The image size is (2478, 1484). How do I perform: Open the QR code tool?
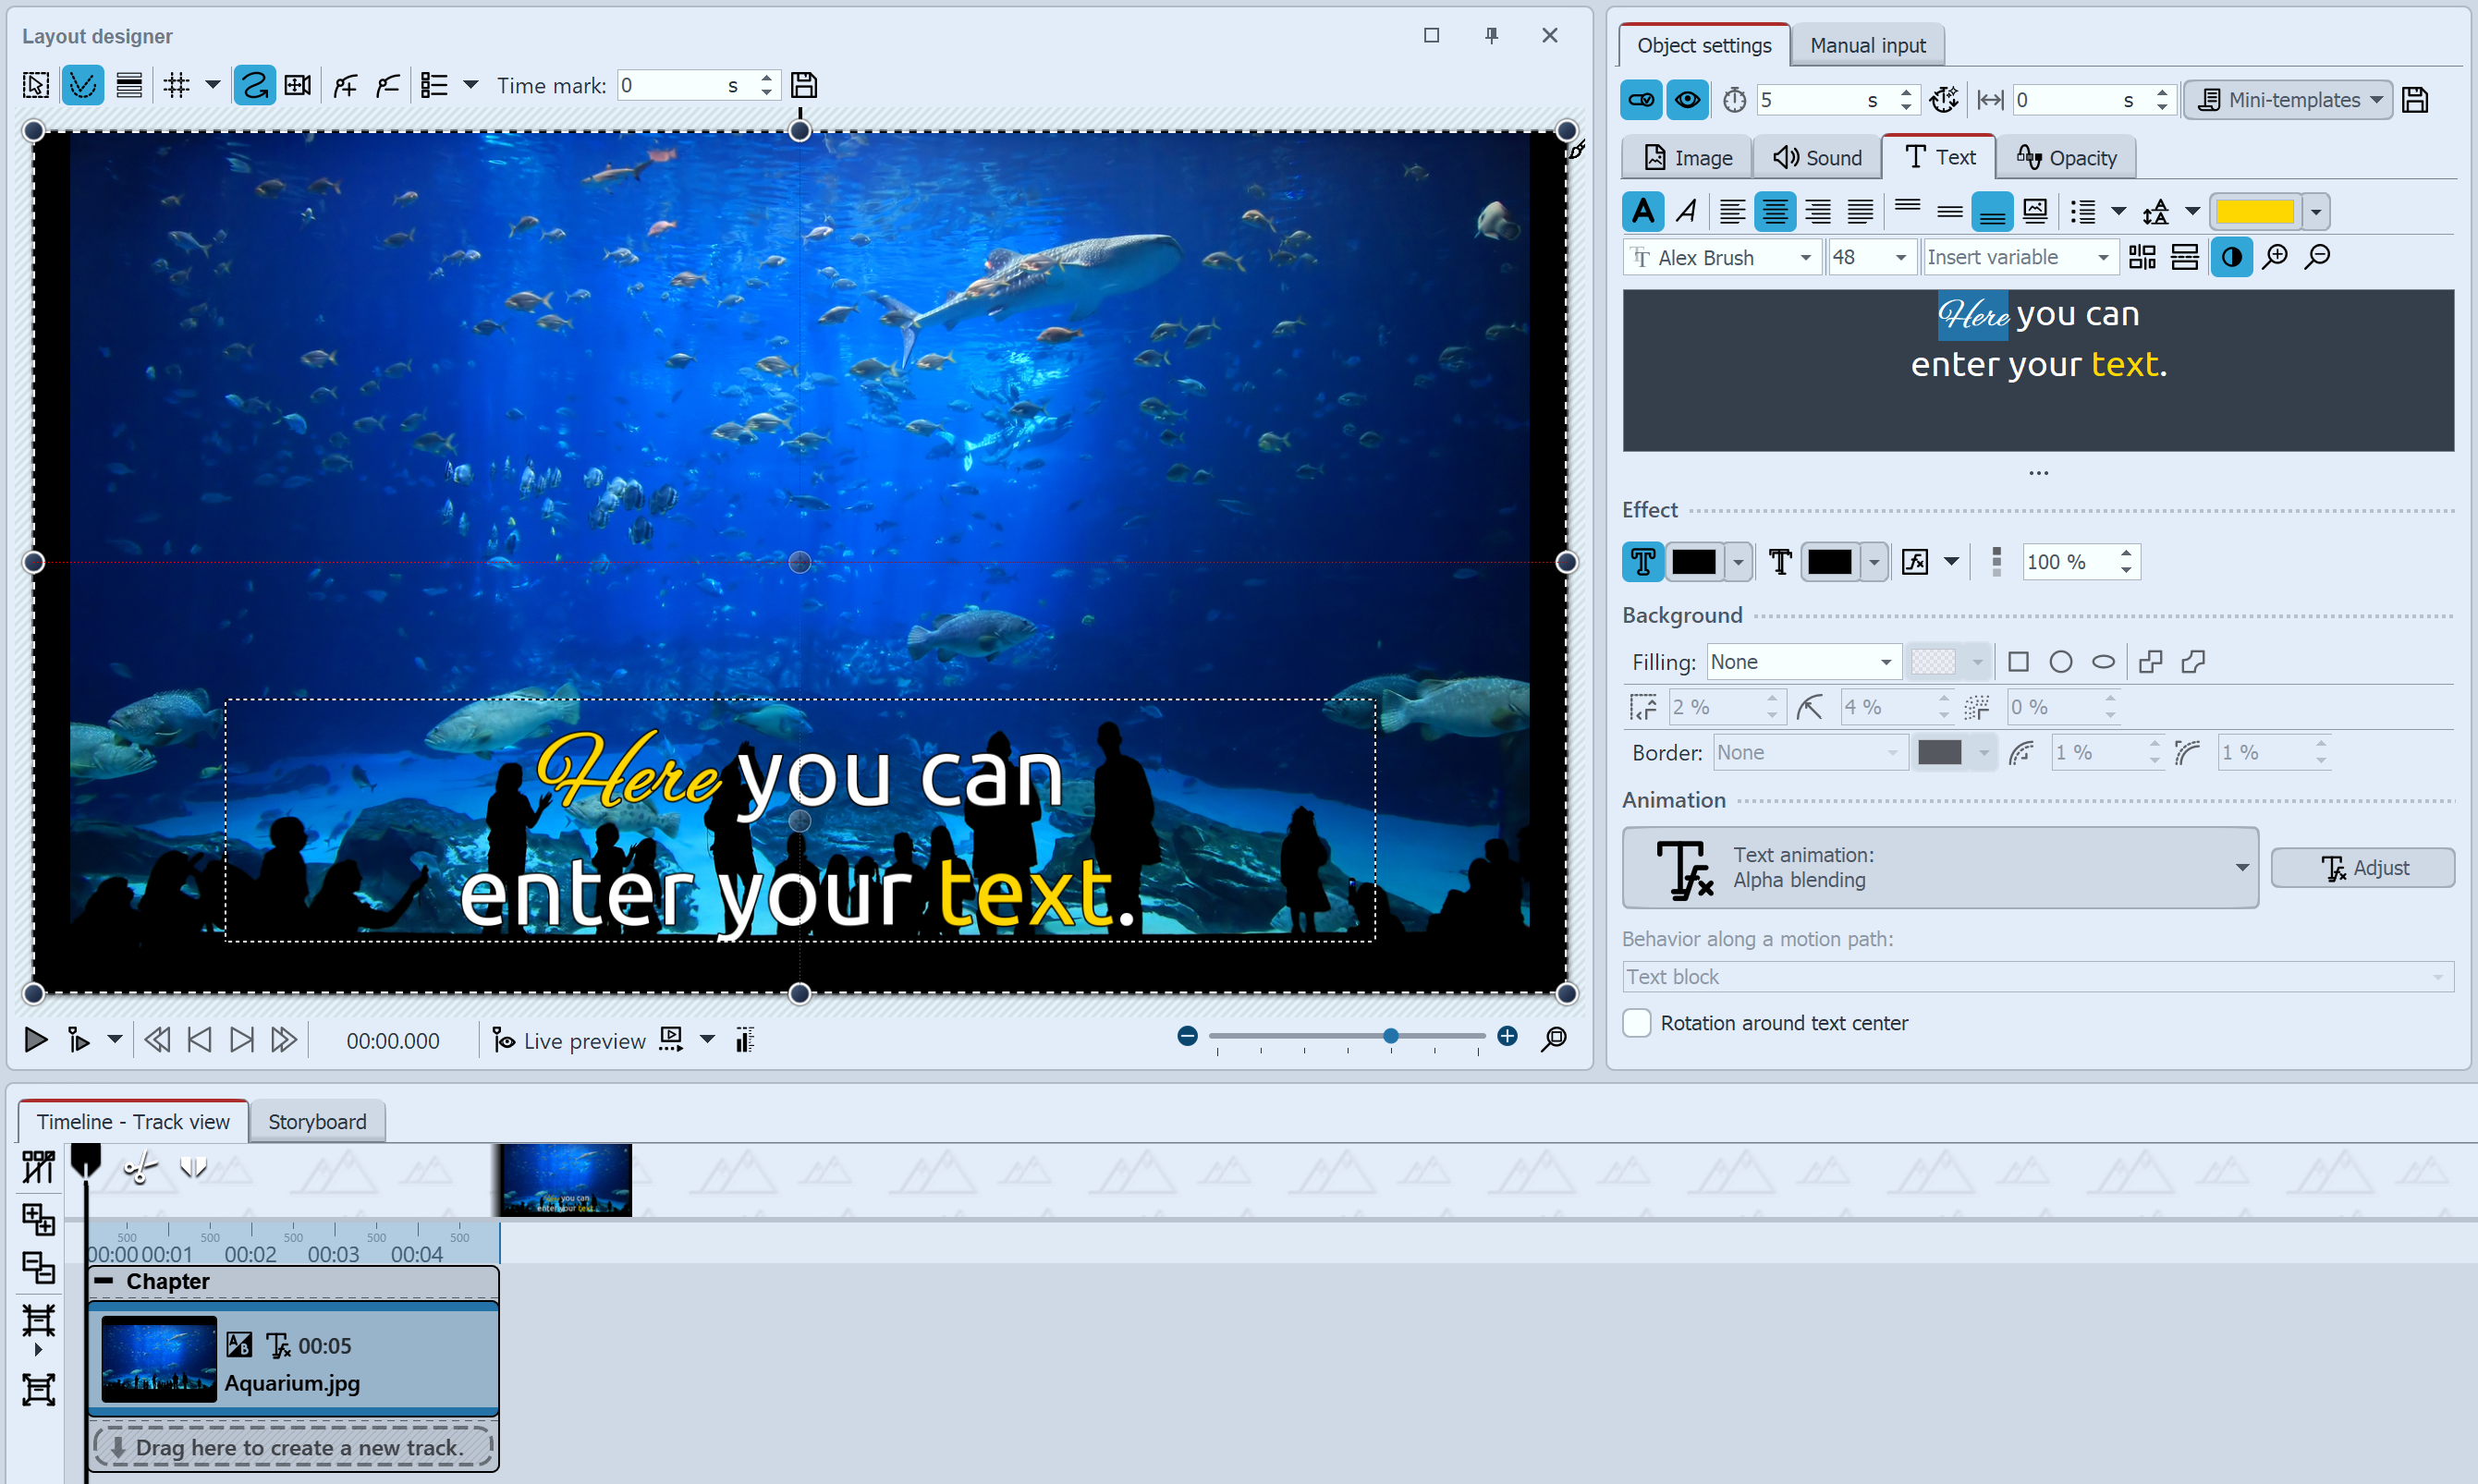tap(2142, 257)
